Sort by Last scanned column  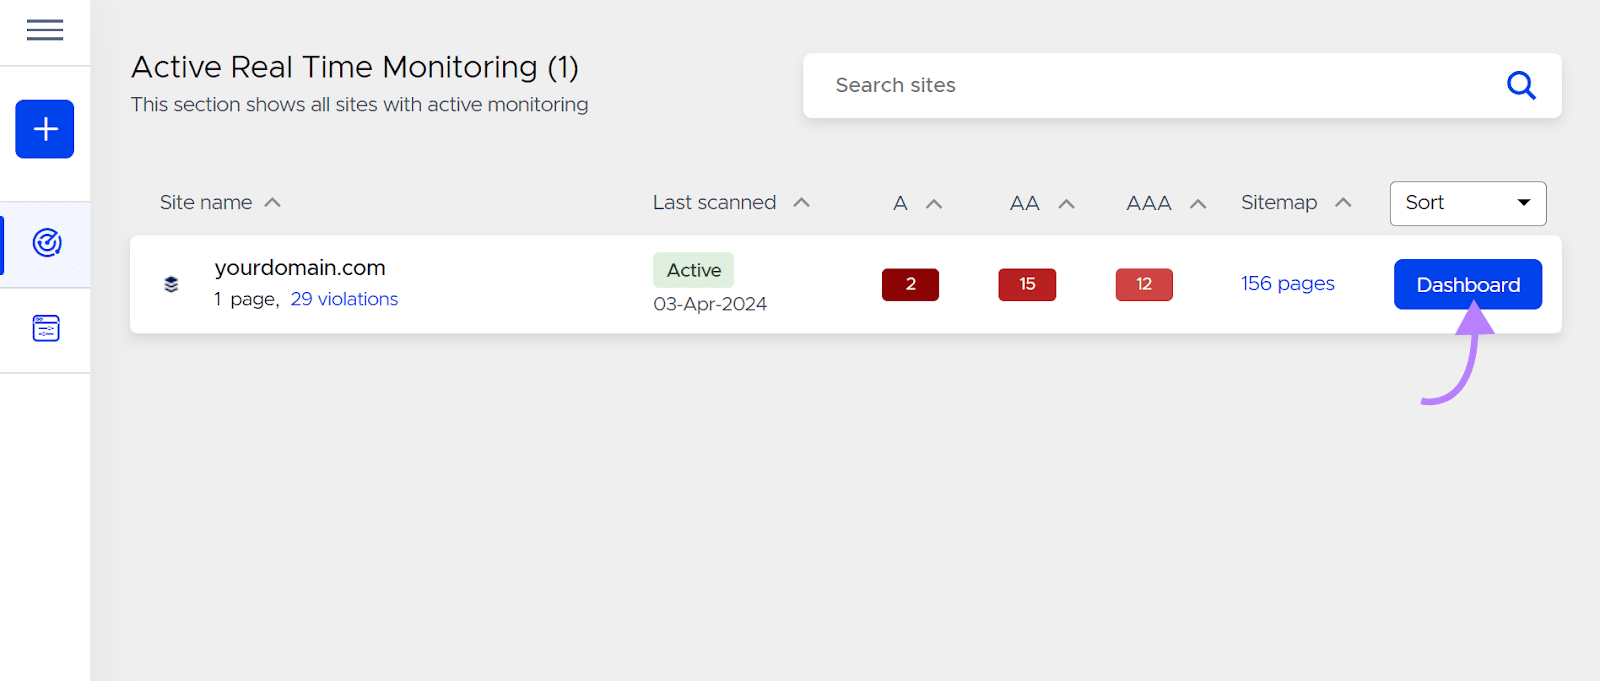(731, 202)
